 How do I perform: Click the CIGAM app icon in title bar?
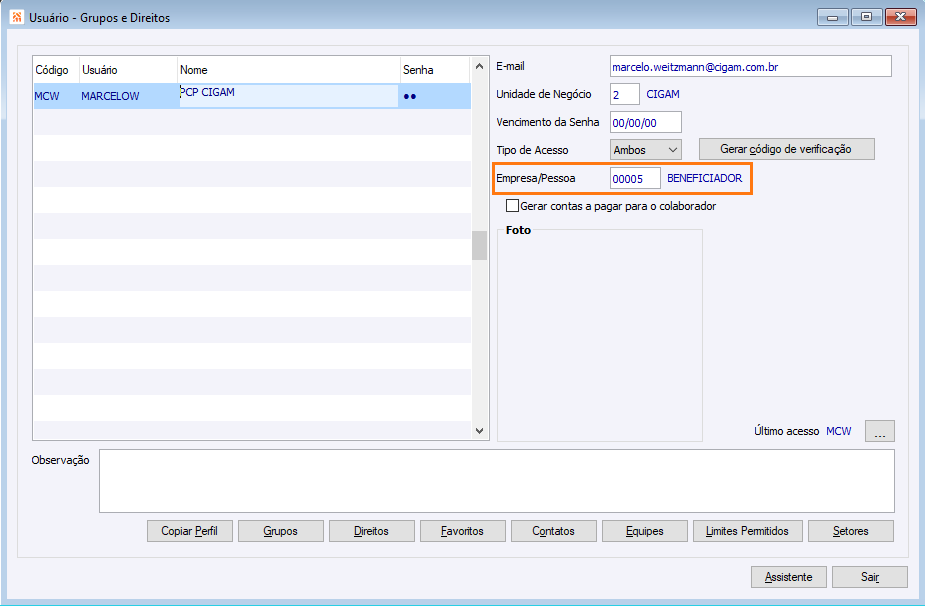17,17
